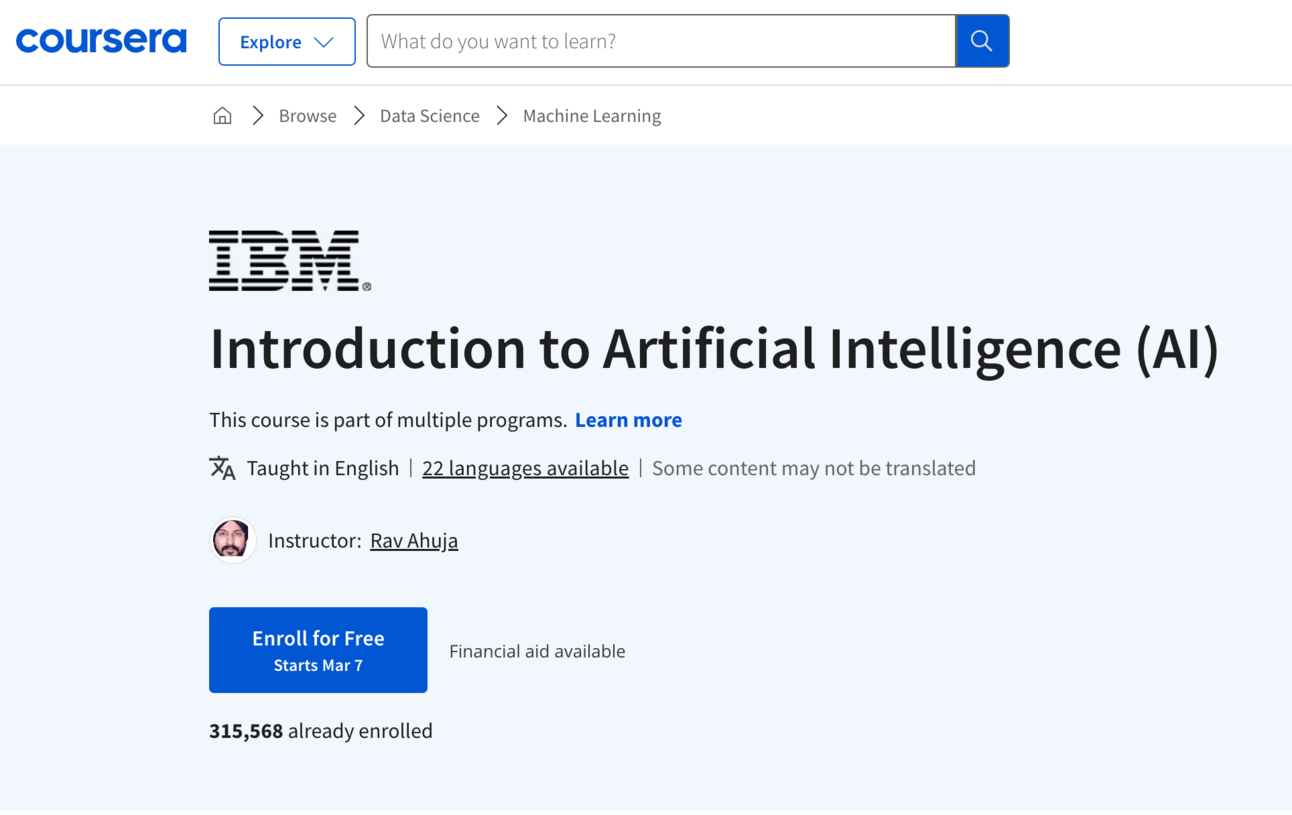Click the chevron after Browse breadcrumb

pyautogui.click(x=359, y=116)
